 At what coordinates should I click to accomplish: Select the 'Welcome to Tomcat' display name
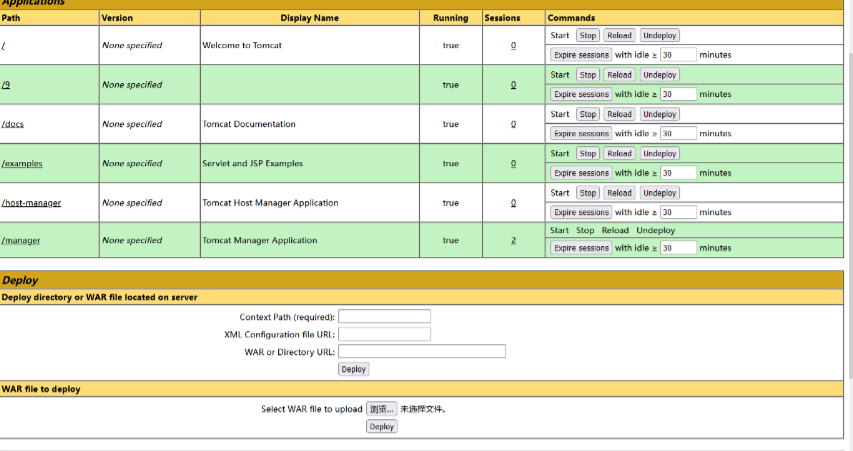pos(242,46)
